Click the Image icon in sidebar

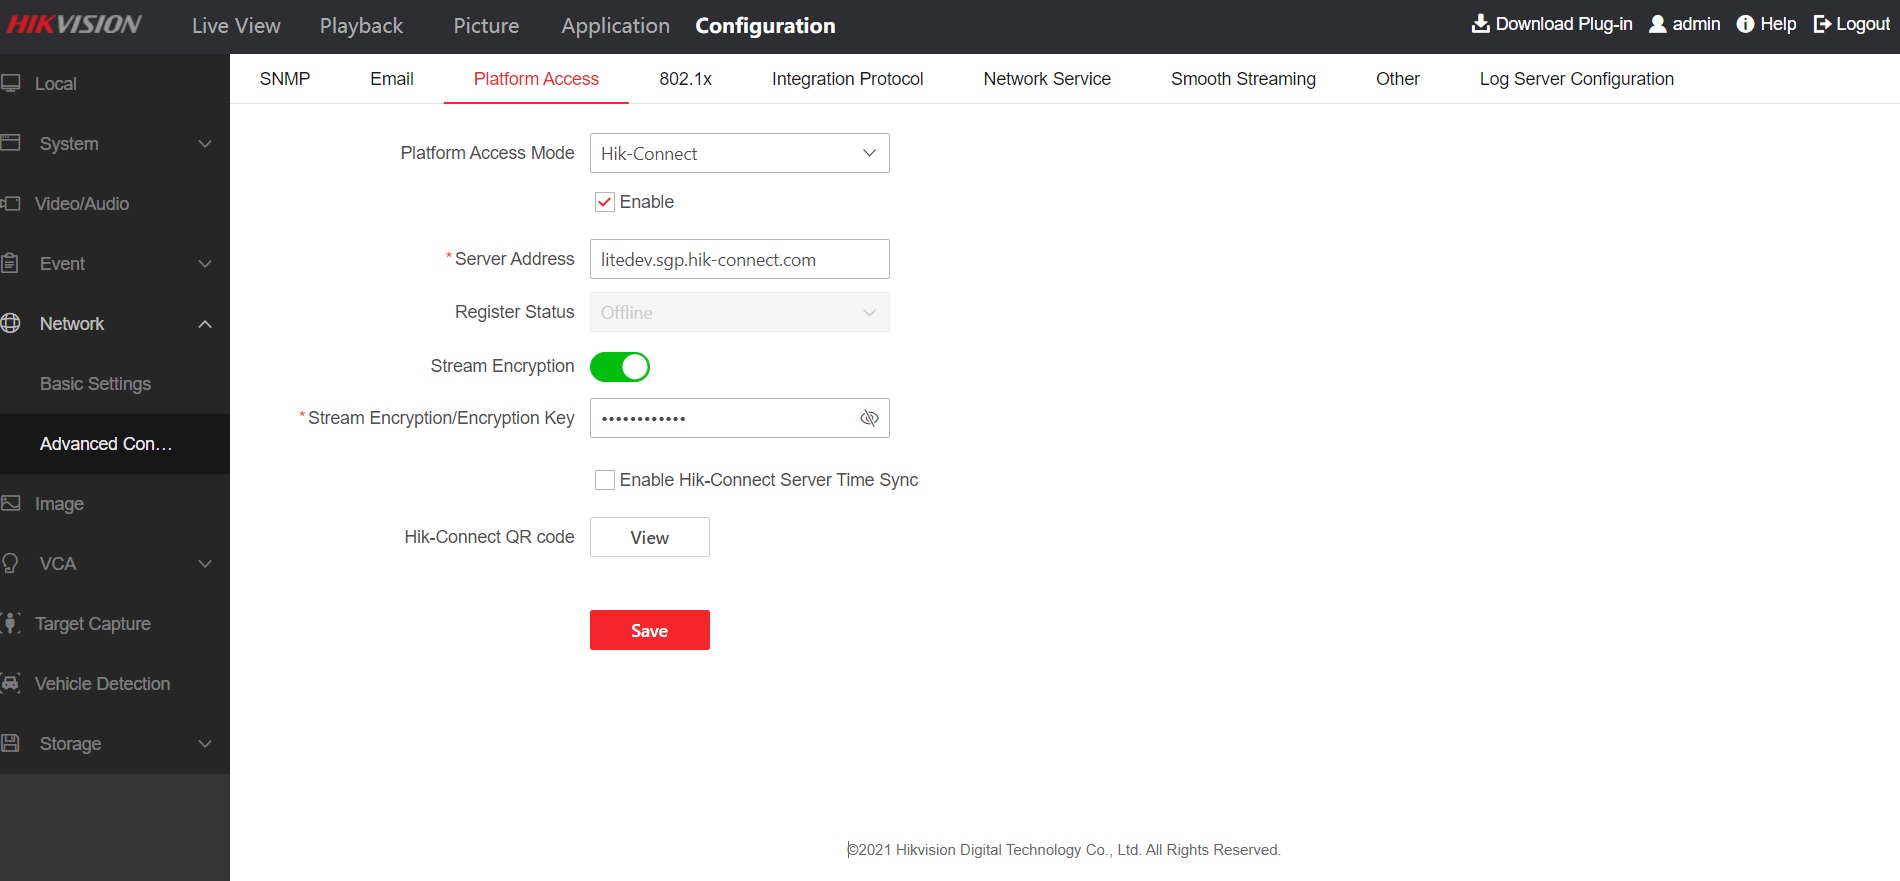[11, 503]
